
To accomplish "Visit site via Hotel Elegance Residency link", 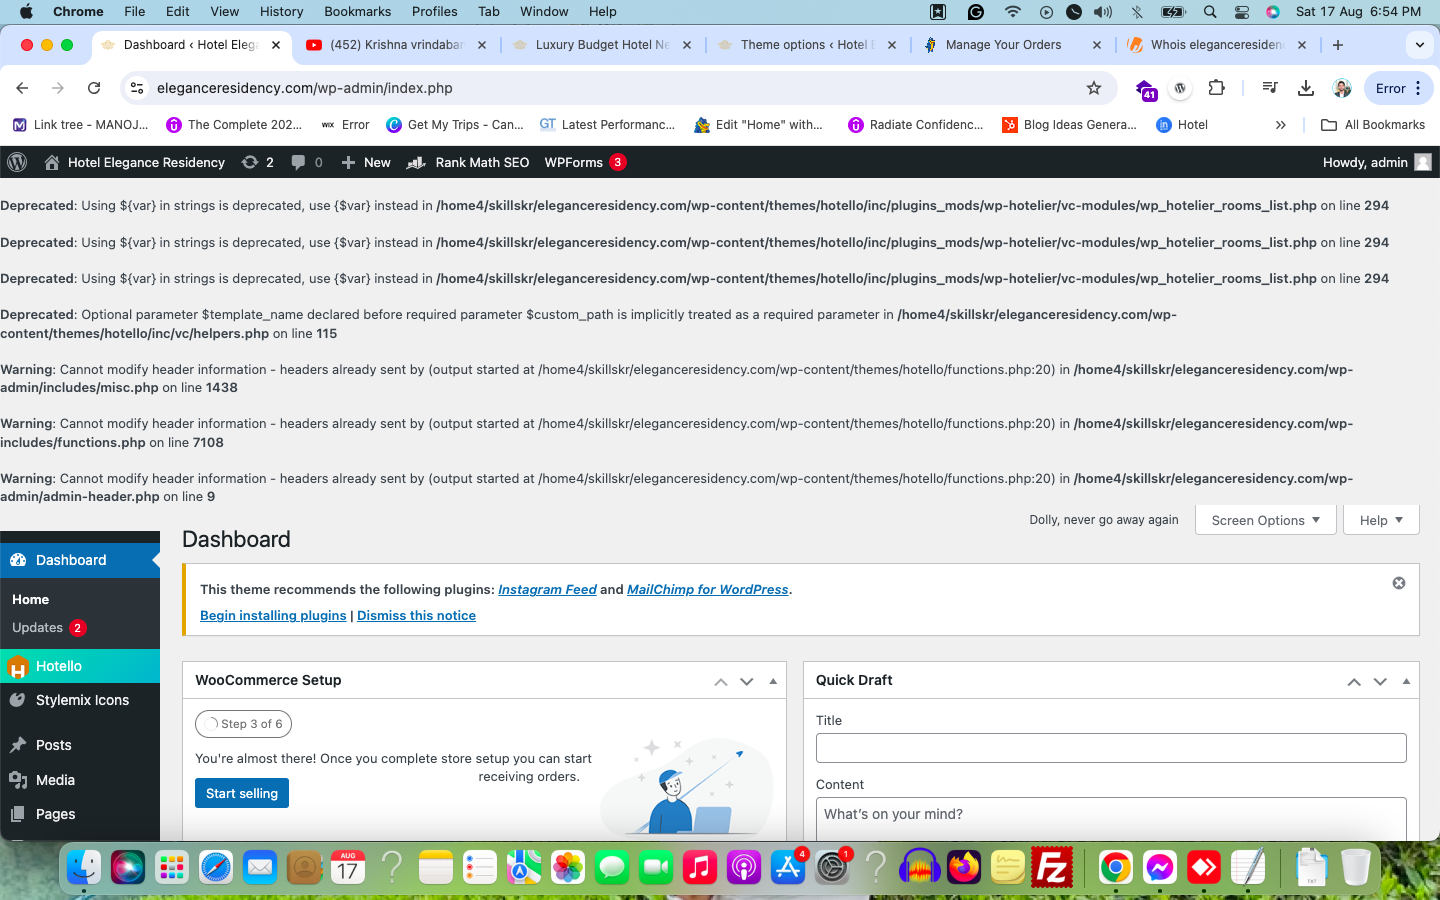I will coord(135,162).
